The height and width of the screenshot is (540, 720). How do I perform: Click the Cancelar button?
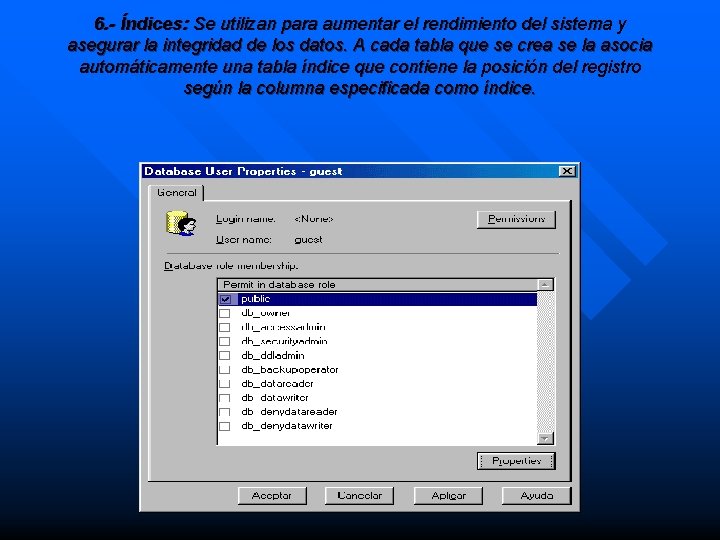[359, 496]
